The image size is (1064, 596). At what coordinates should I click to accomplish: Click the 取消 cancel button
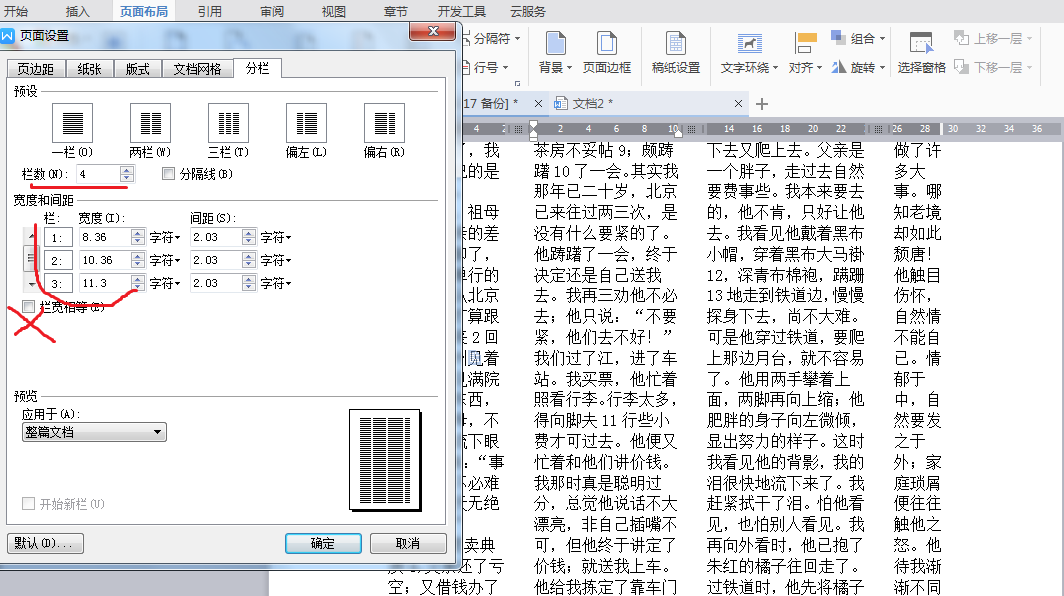coord(408,543)
